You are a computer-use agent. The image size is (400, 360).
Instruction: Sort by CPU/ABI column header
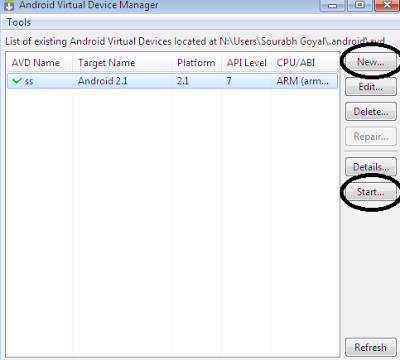click(304, 63)
